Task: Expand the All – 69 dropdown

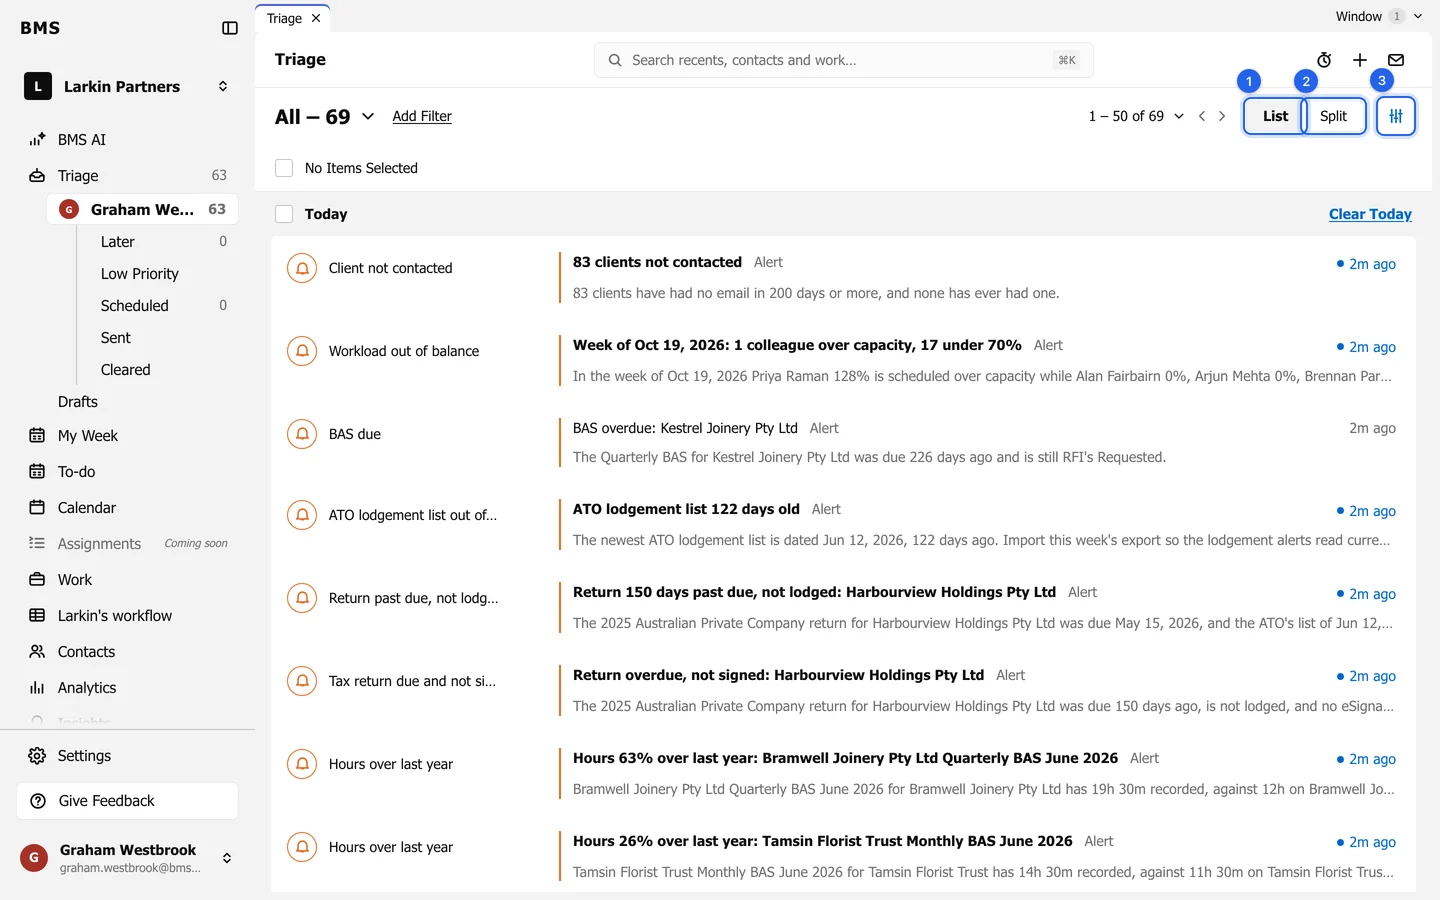Action: [x=325, y=117]
